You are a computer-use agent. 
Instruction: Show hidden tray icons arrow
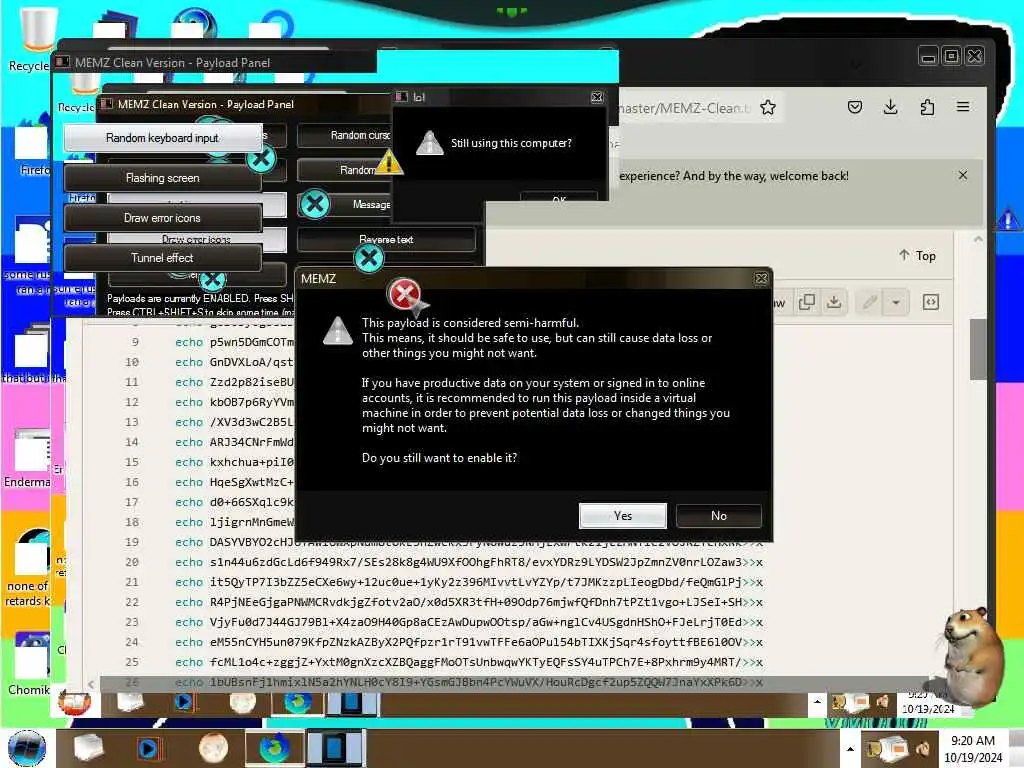point(850,749)
